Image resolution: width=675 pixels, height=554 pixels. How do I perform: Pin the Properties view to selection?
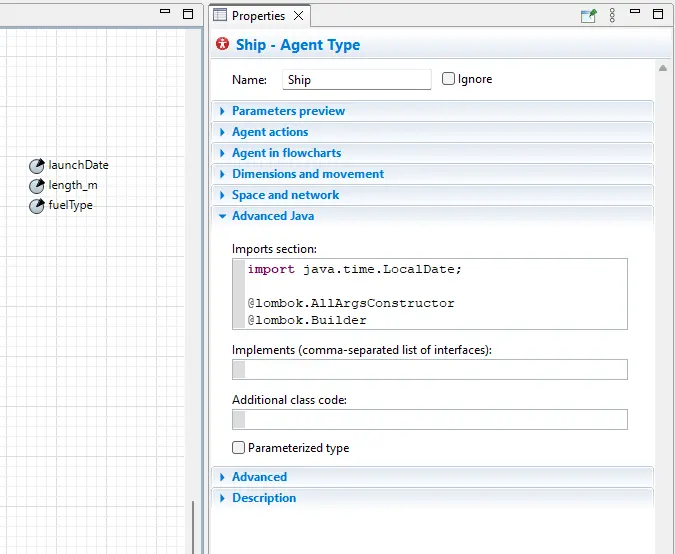point(588,16)
